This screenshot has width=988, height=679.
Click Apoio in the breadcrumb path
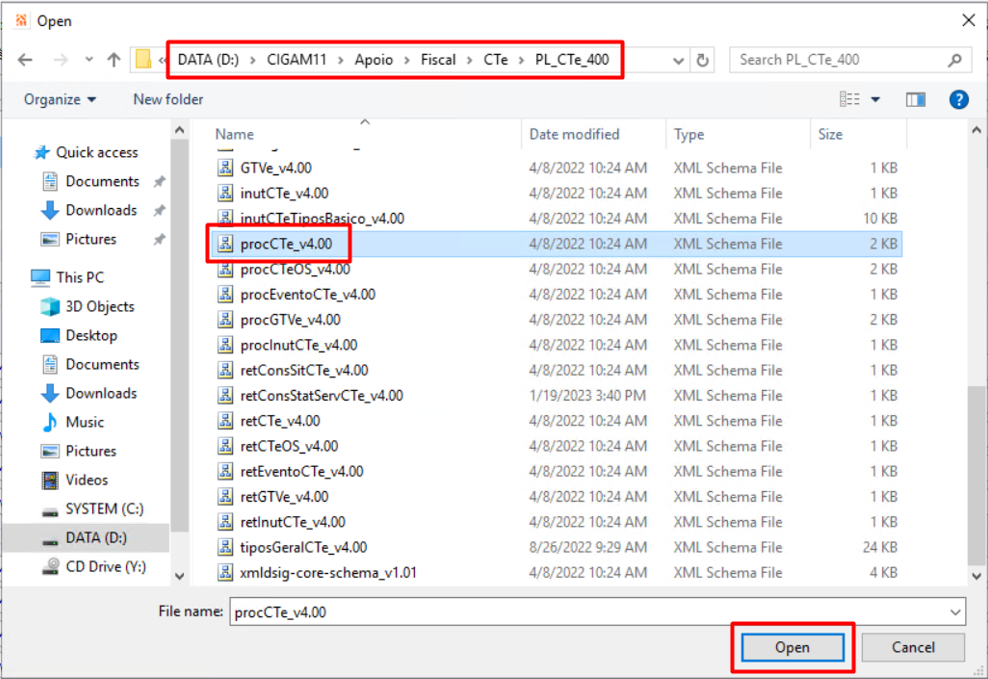point(374,60)
